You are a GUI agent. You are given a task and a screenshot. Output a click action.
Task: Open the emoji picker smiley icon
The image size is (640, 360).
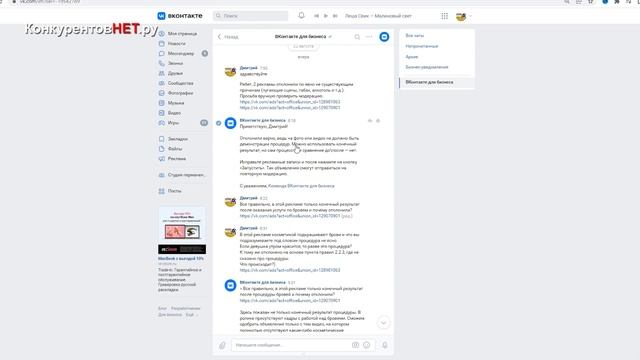[x=367, y=345]
